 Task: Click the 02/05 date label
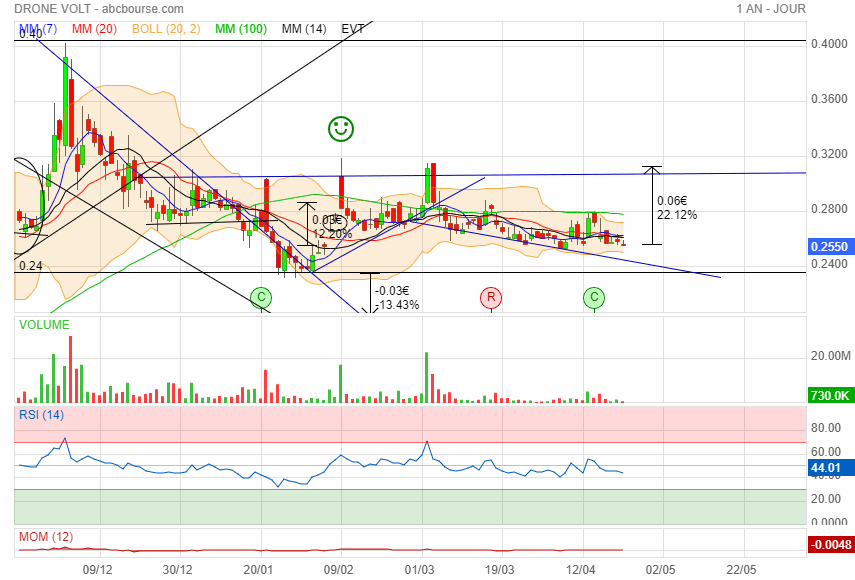click(660, 570)
